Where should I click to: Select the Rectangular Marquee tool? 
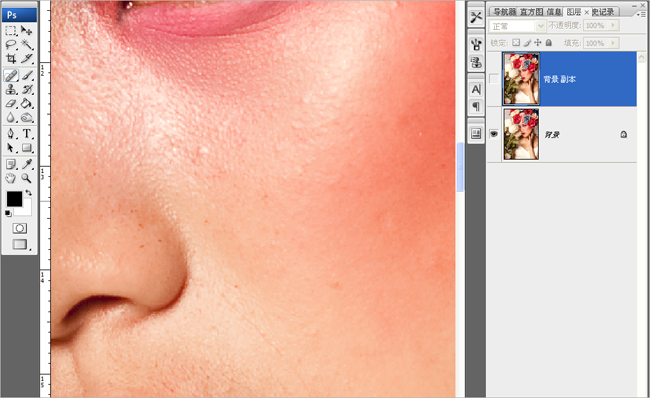[x=11, y=31]
